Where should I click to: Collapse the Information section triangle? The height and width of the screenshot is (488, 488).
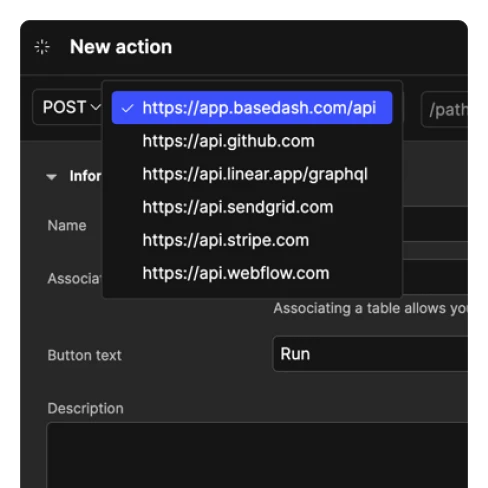pos(52,177)
